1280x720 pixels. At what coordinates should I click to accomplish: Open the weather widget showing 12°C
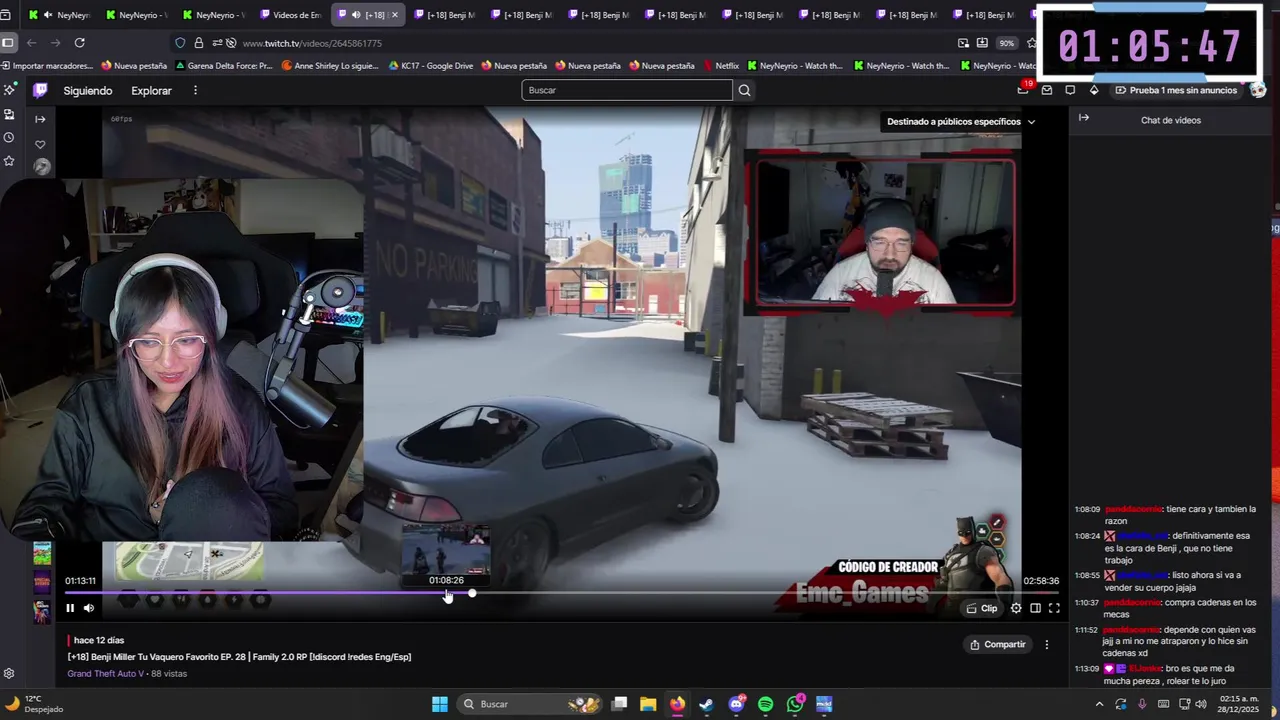(x=34, y=704)
